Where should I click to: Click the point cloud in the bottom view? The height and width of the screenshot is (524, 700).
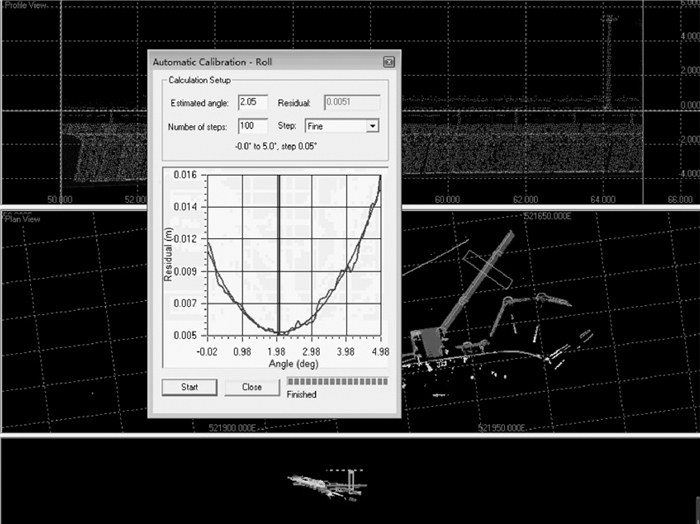[325, 483]
